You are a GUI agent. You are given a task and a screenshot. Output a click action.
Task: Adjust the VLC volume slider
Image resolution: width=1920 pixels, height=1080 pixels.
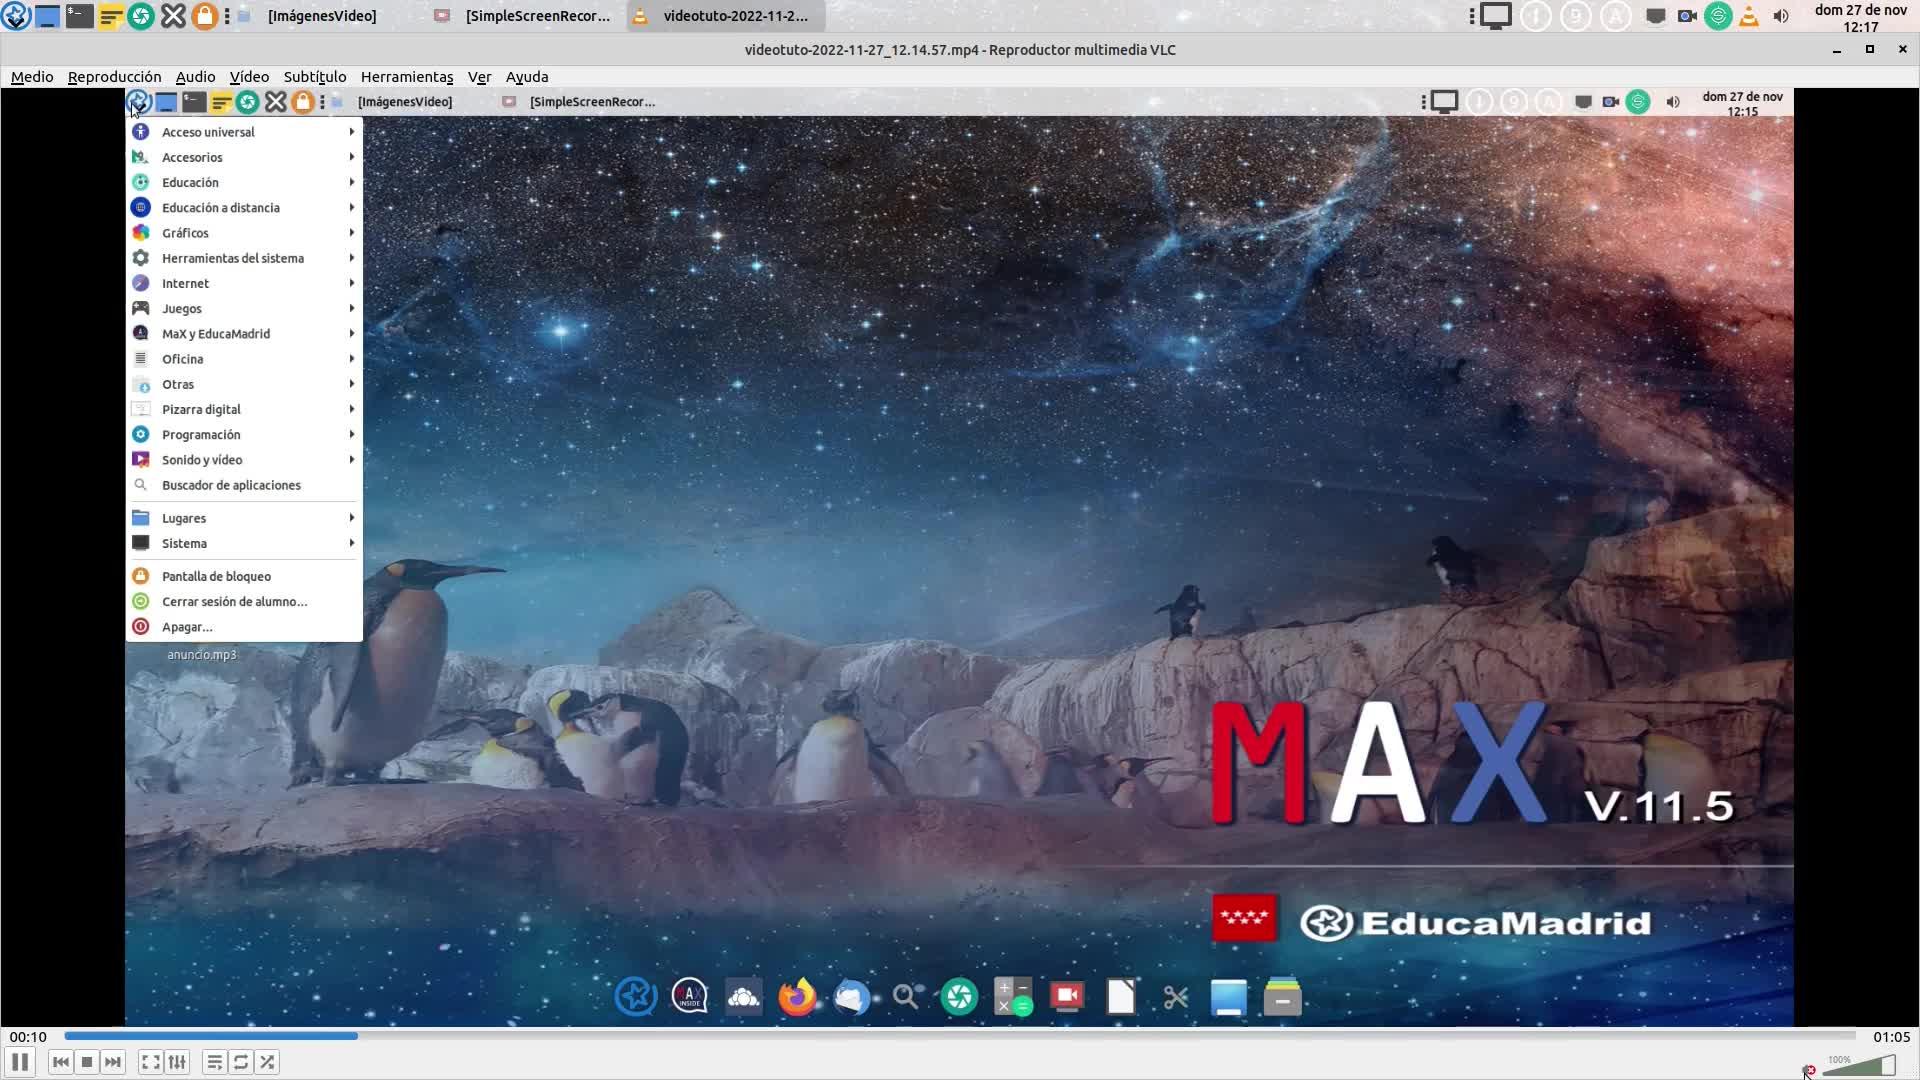[x=1858, y=1067]
